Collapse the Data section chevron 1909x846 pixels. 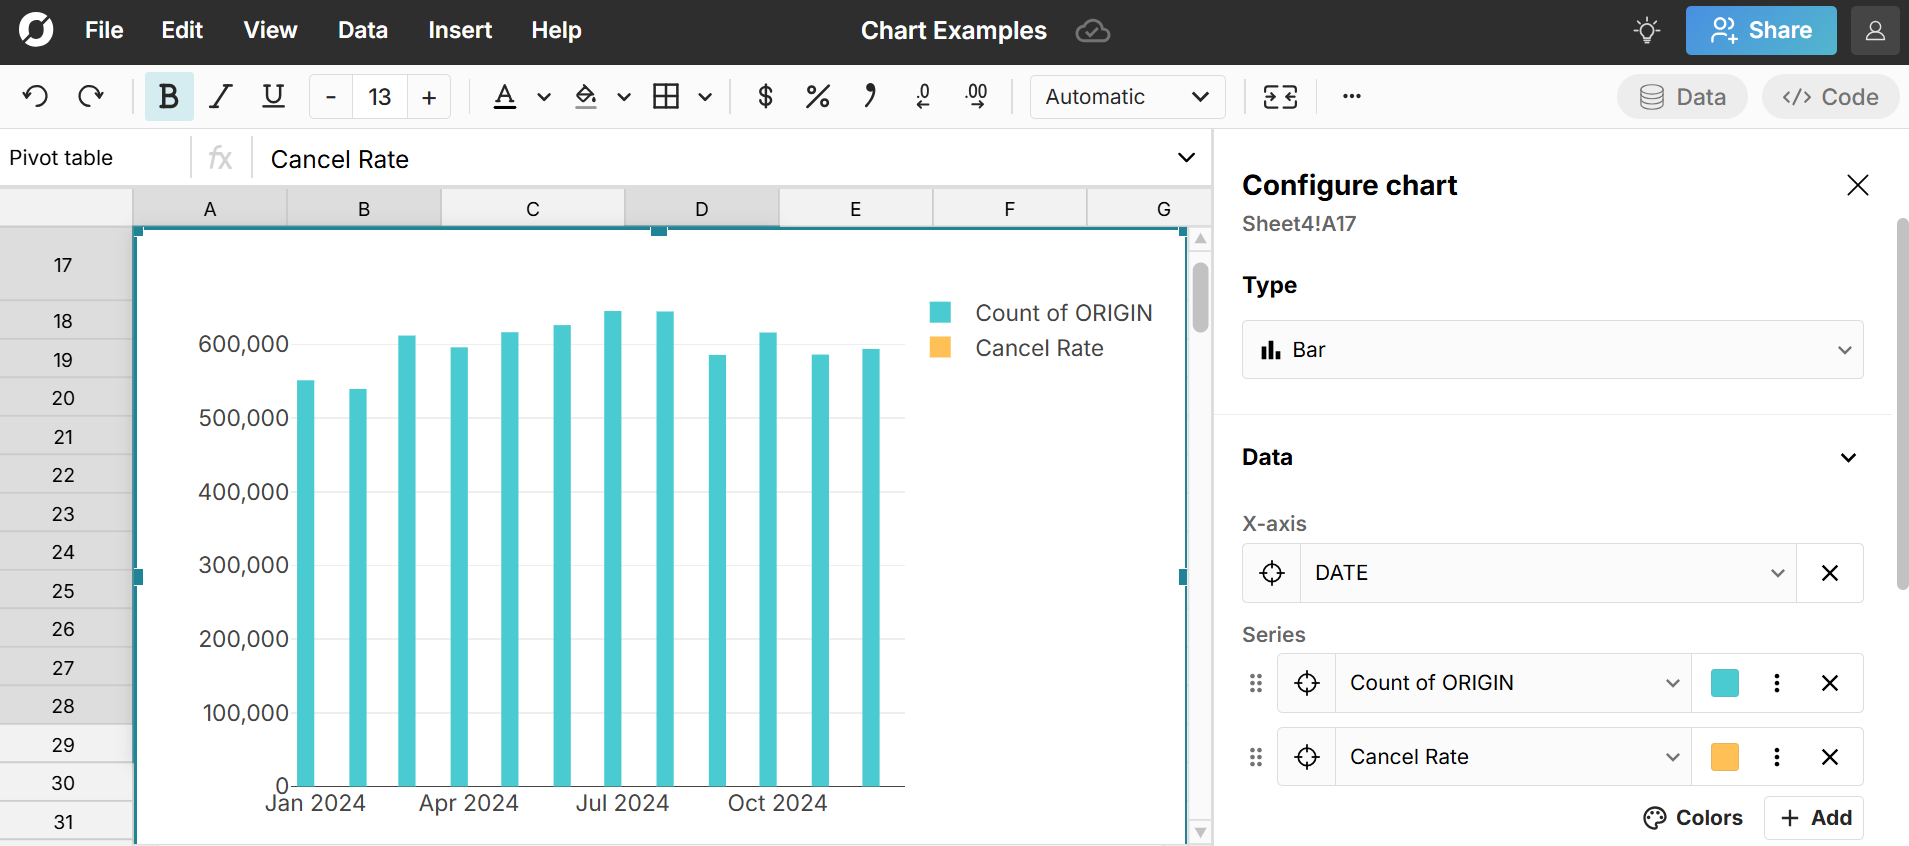point(1848,458)
